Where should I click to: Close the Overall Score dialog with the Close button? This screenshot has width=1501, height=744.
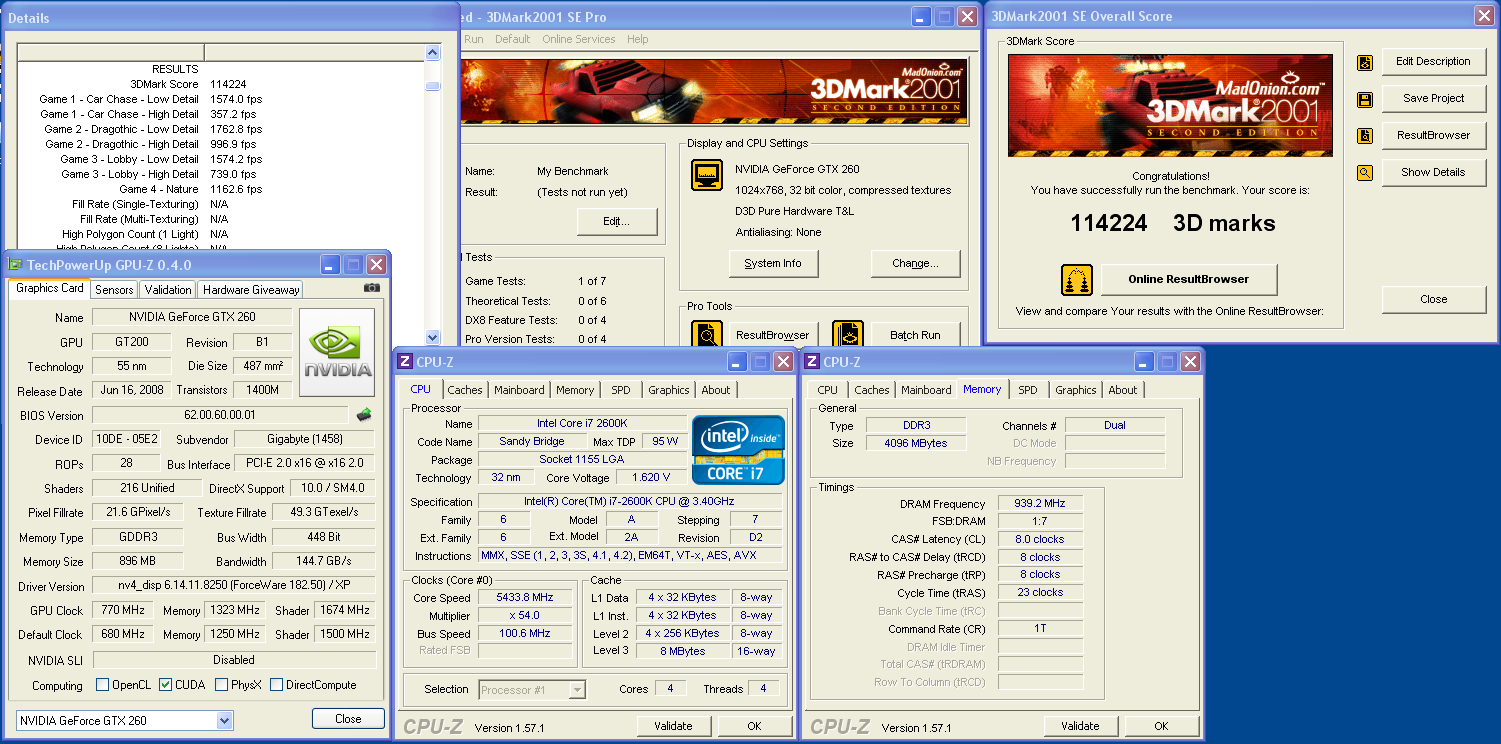coord(1433,299)
